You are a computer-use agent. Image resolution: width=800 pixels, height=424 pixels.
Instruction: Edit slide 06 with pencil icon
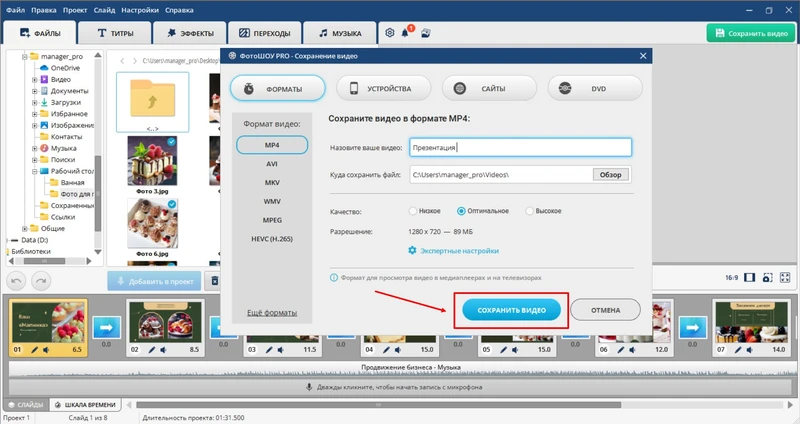coord(620,350)
